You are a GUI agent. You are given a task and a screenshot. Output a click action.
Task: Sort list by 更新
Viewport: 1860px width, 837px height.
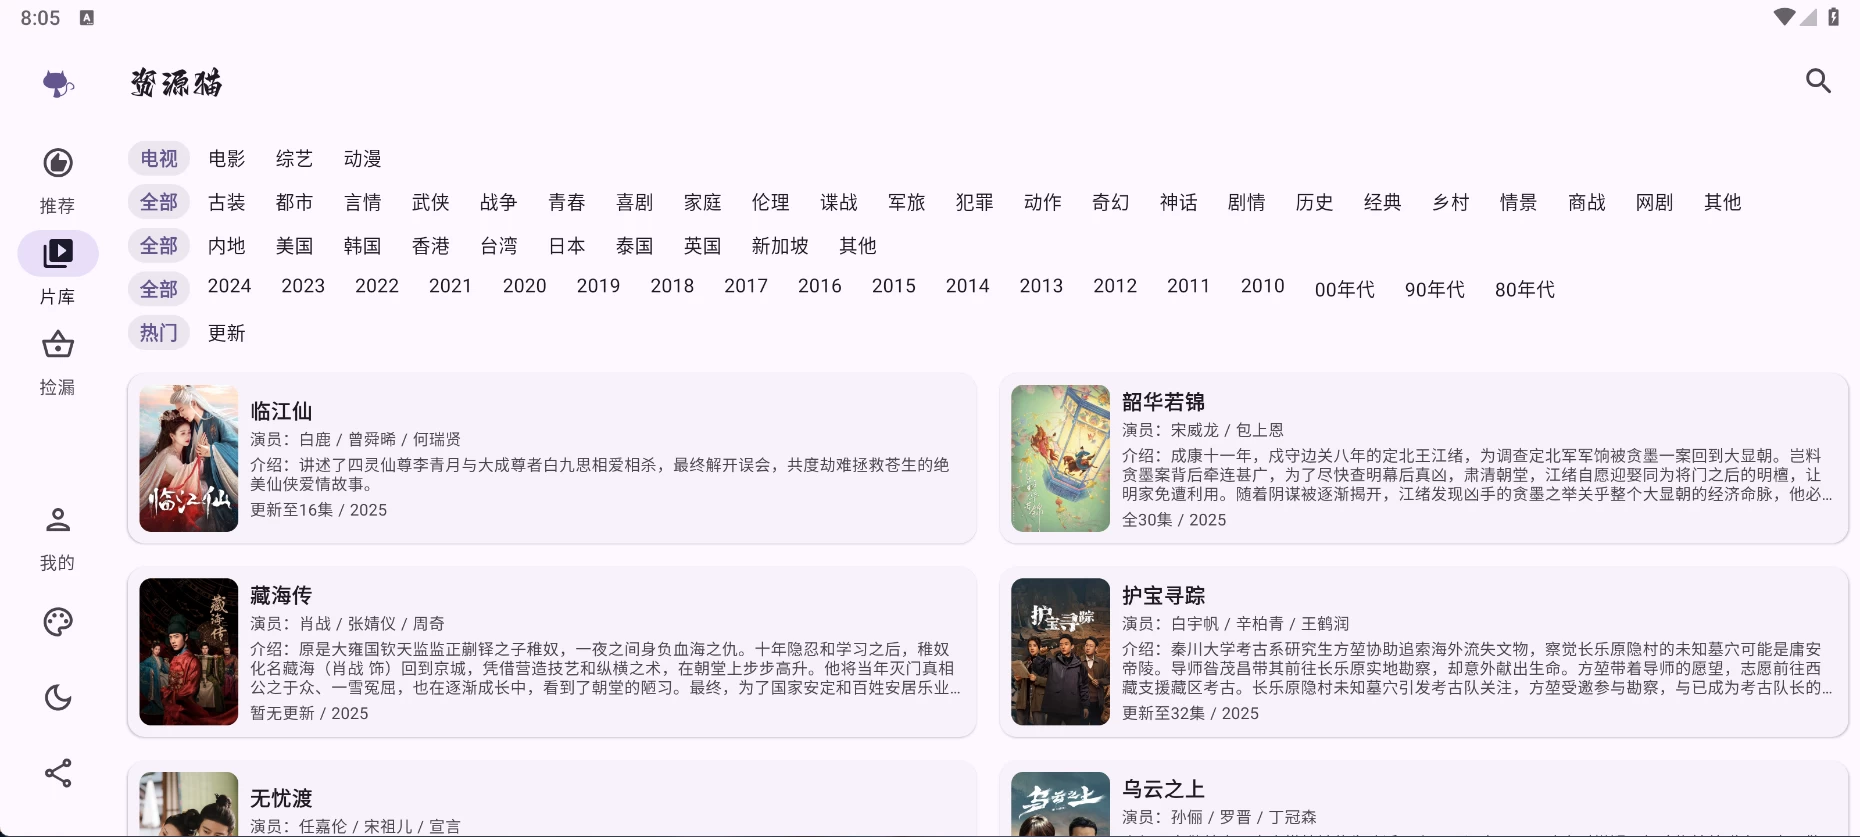tap(227, 333)
